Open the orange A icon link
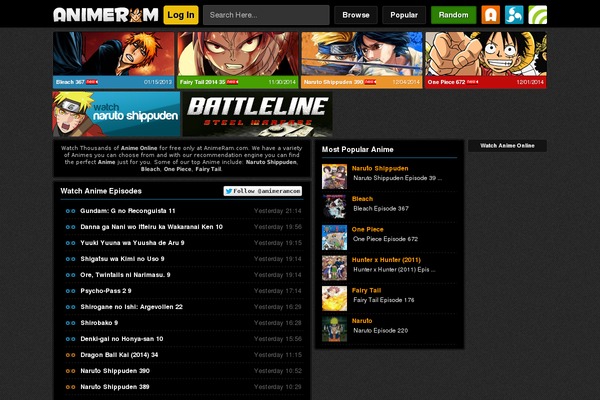Screen dimensions: 600x400 (491, 15)
